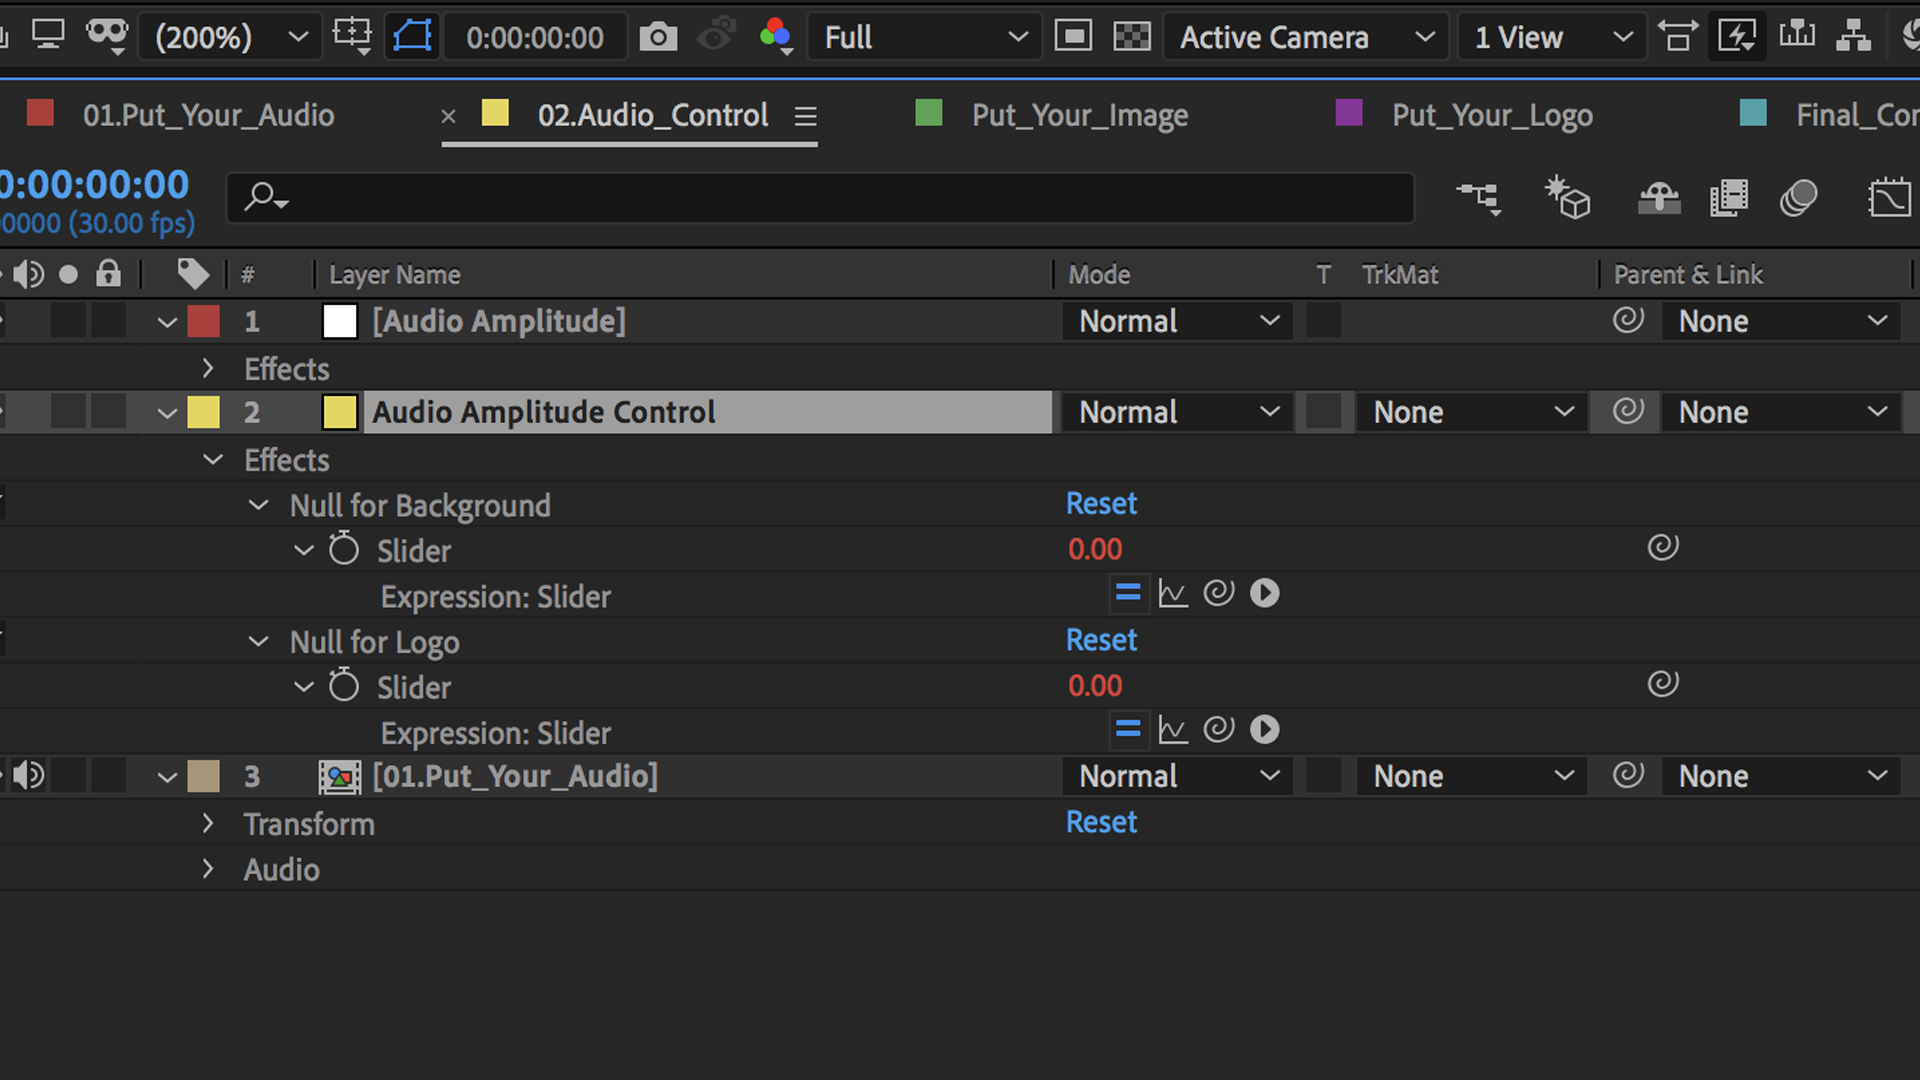Toggle stopwatch on Null for Logo Slider
This screenshot has width=1920, height=1080.
344,687
